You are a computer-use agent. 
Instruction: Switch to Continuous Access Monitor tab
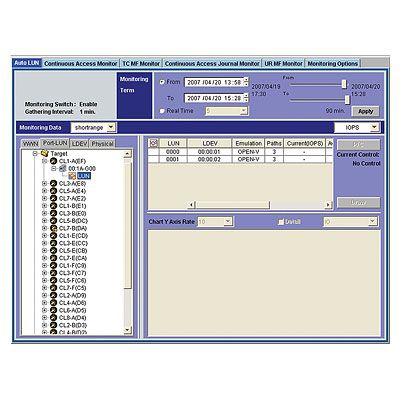point(80,63)
